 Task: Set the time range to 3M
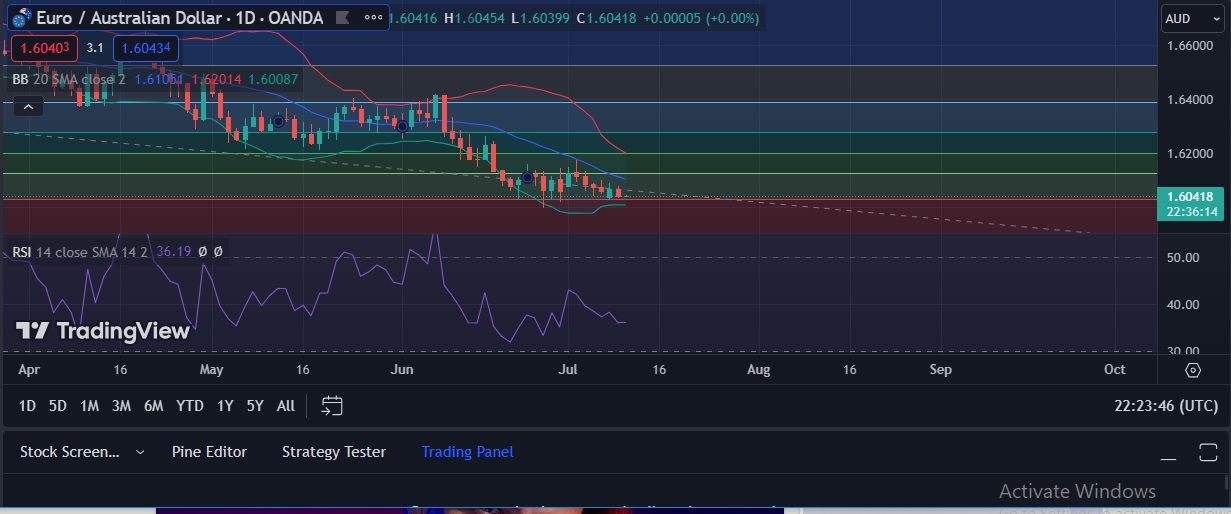[x=121, y=406]
